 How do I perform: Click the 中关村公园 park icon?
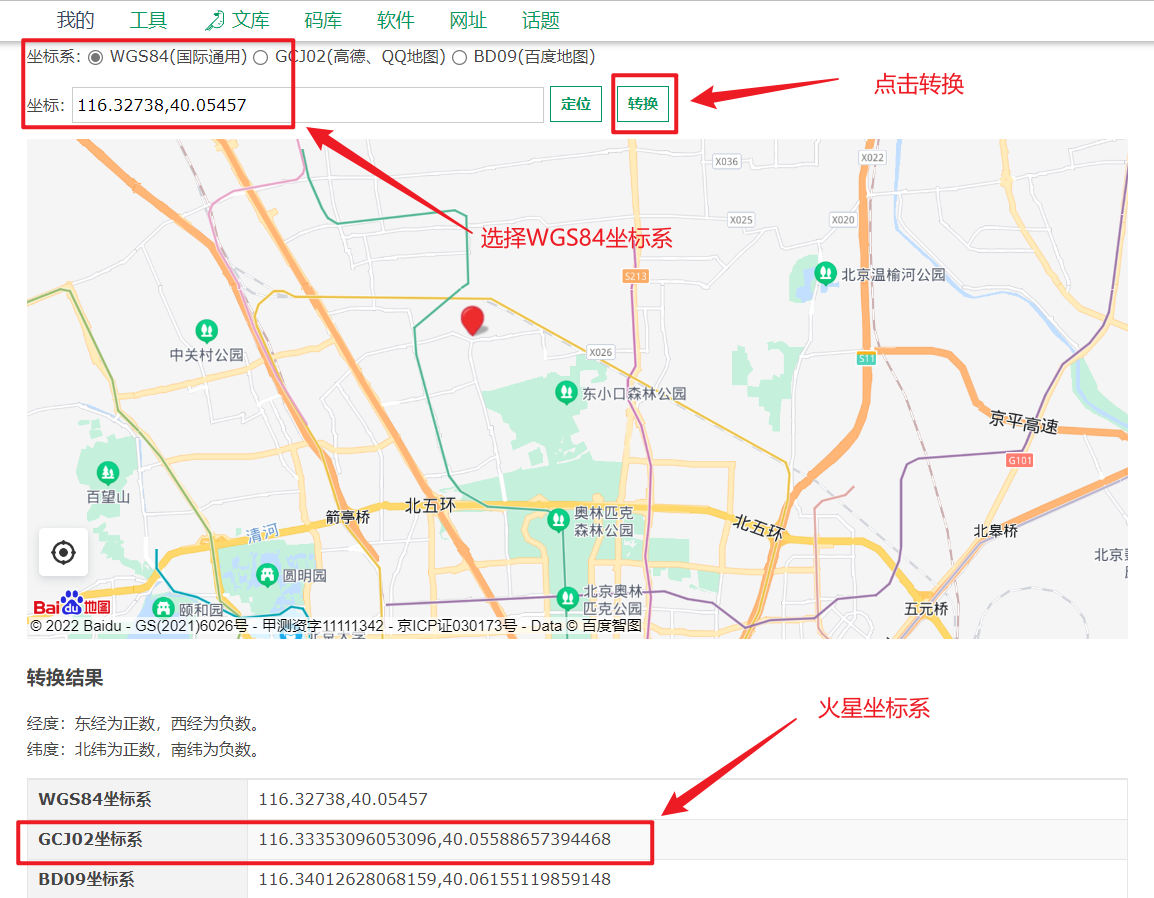point(207,330)
